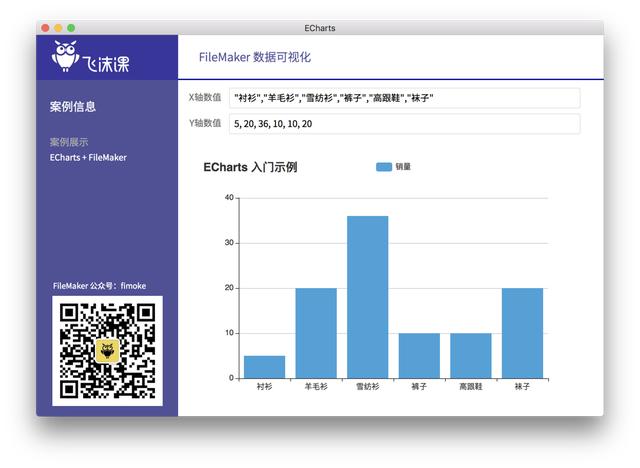640x468 pixels.
Task: Click the 衬衫 bar in the chart
Action: point(264,367)
